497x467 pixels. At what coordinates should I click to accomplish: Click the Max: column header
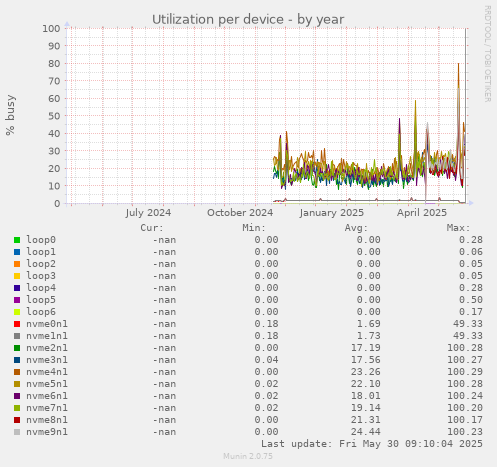click(x=458, y=228)
